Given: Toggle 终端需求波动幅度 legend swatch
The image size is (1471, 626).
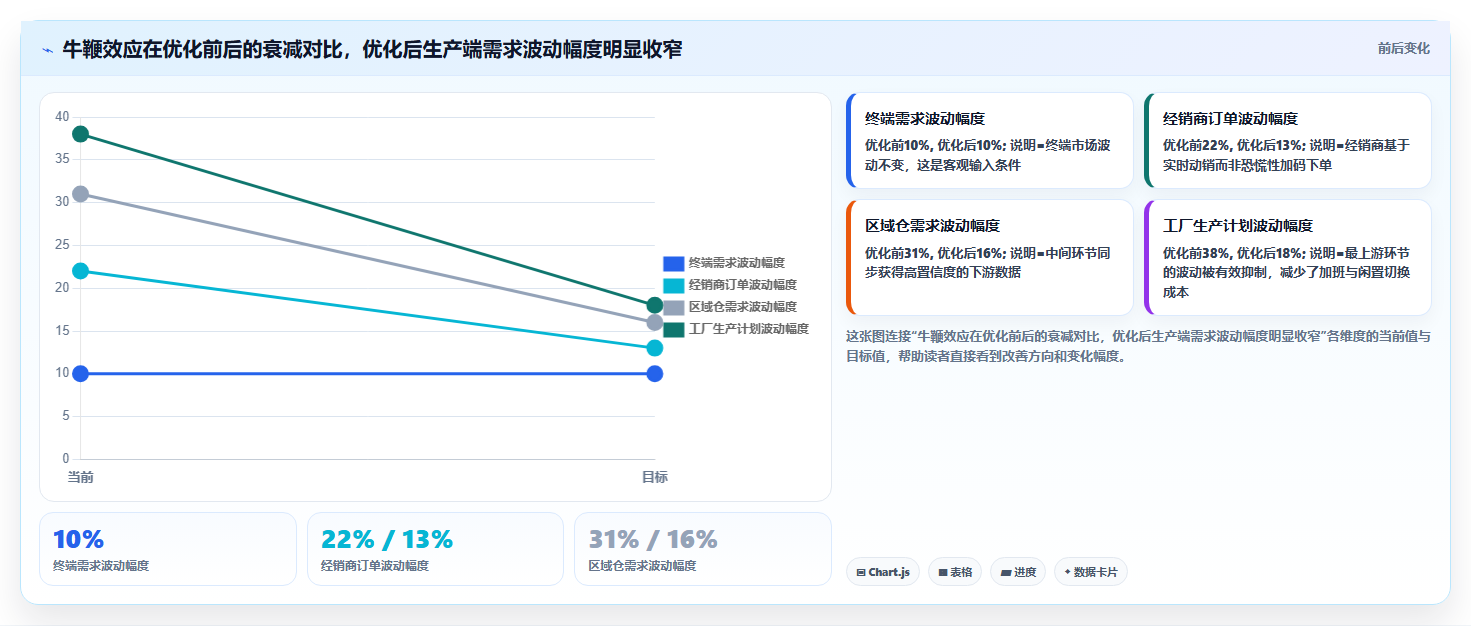Looking at the screenshot, I should (674, 263).
